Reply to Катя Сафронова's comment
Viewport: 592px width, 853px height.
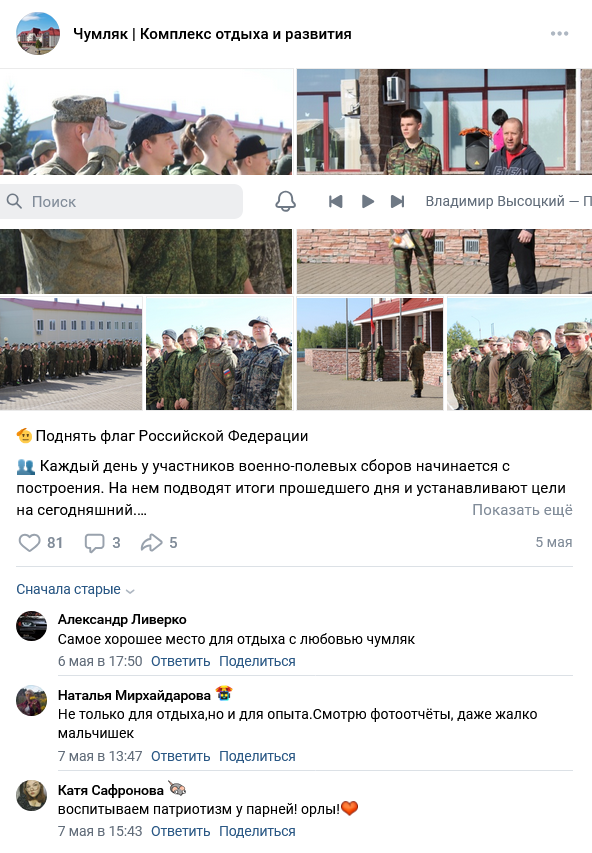tap(181, 831)
